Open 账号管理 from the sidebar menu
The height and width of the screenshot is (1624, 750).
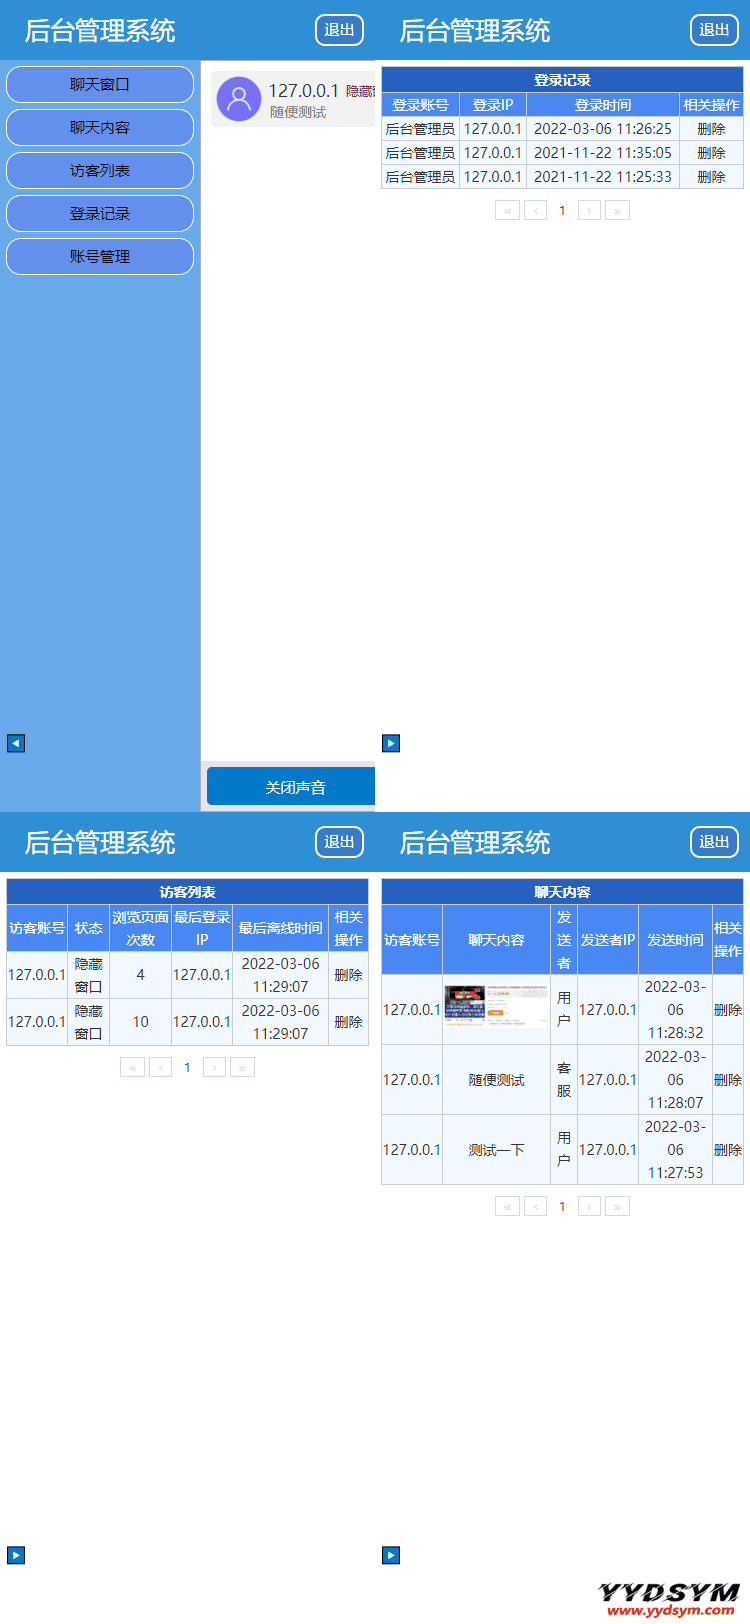[x=100, y=256]
